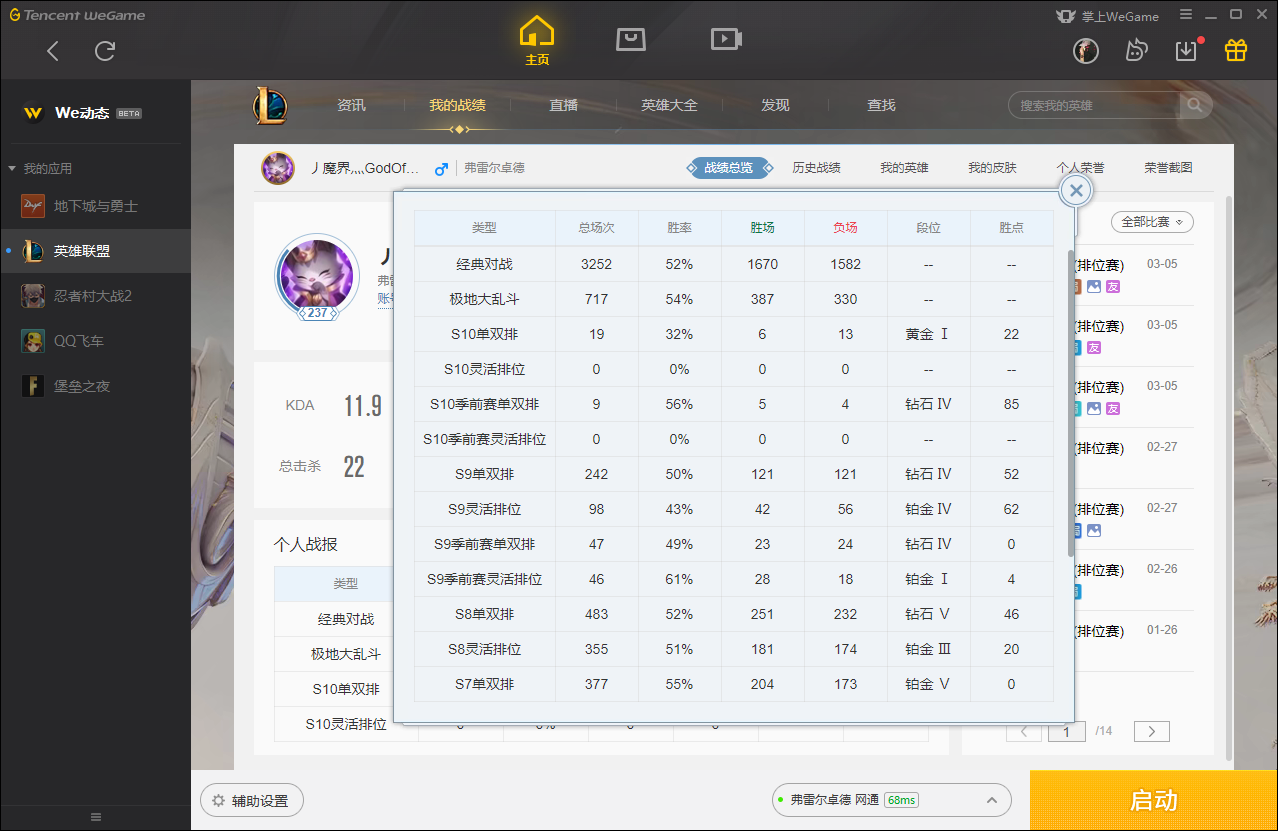Click the page number input showing 1

(1067, 732)
